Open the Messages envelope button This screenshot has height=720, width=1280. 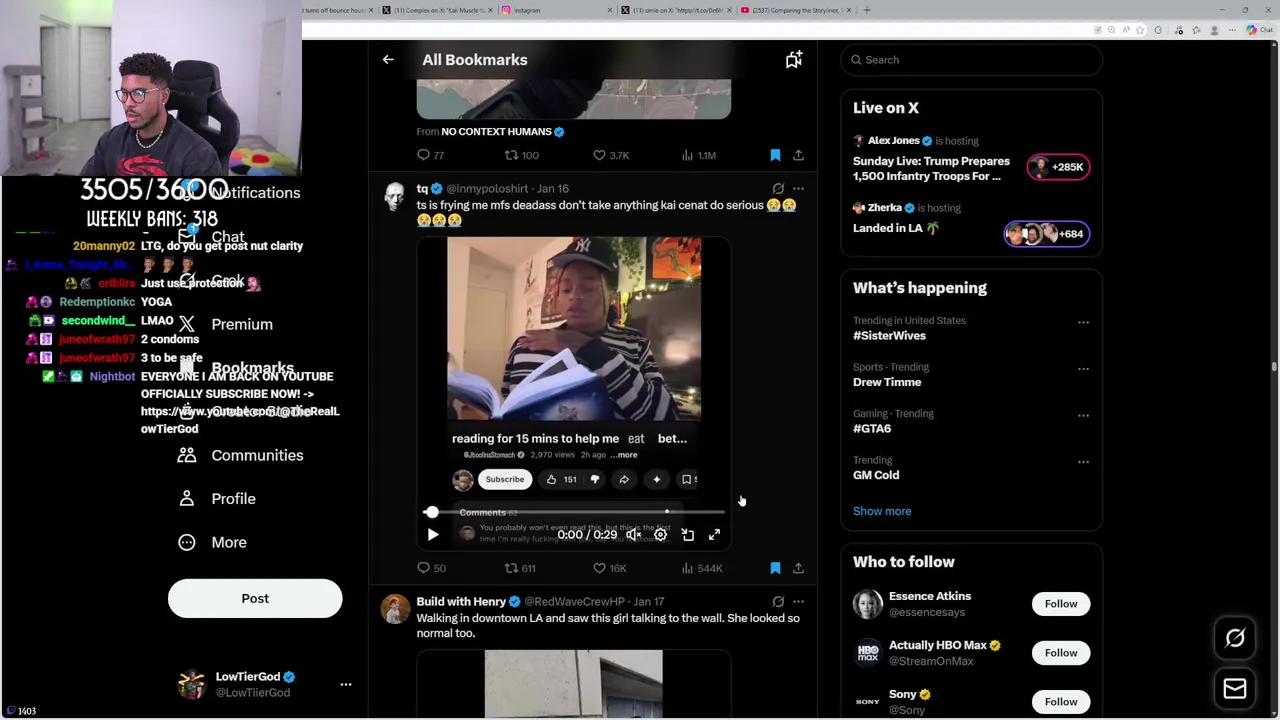(1235, 688)
